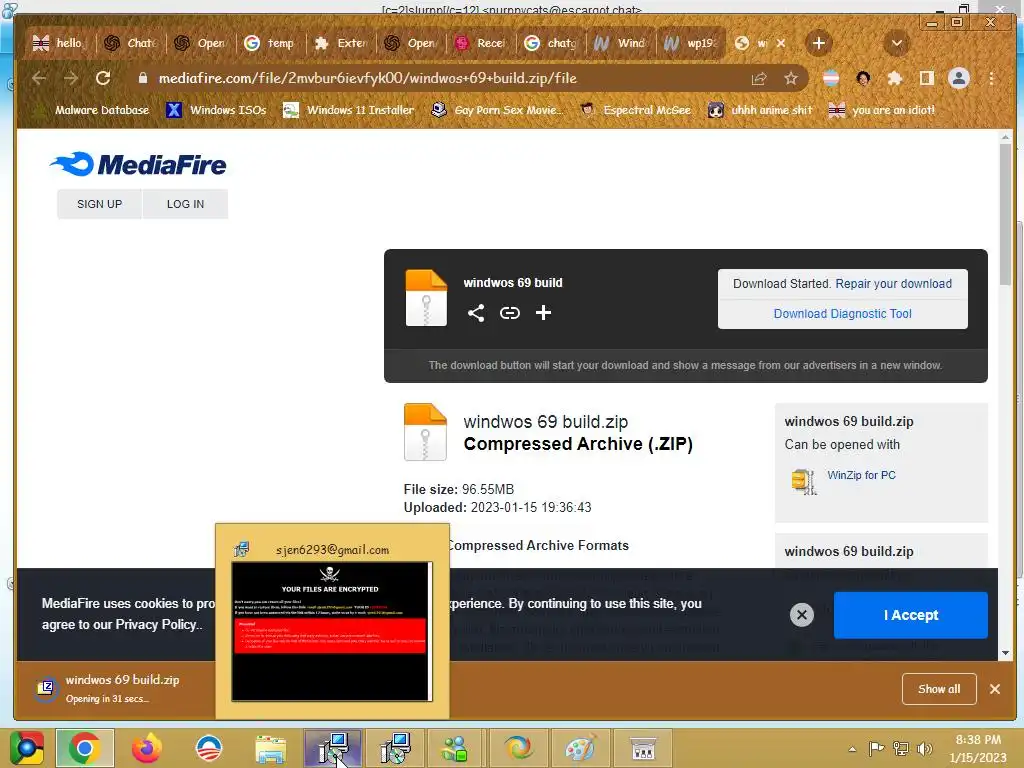Click the scroll down arrow of page

(1005, 652)
